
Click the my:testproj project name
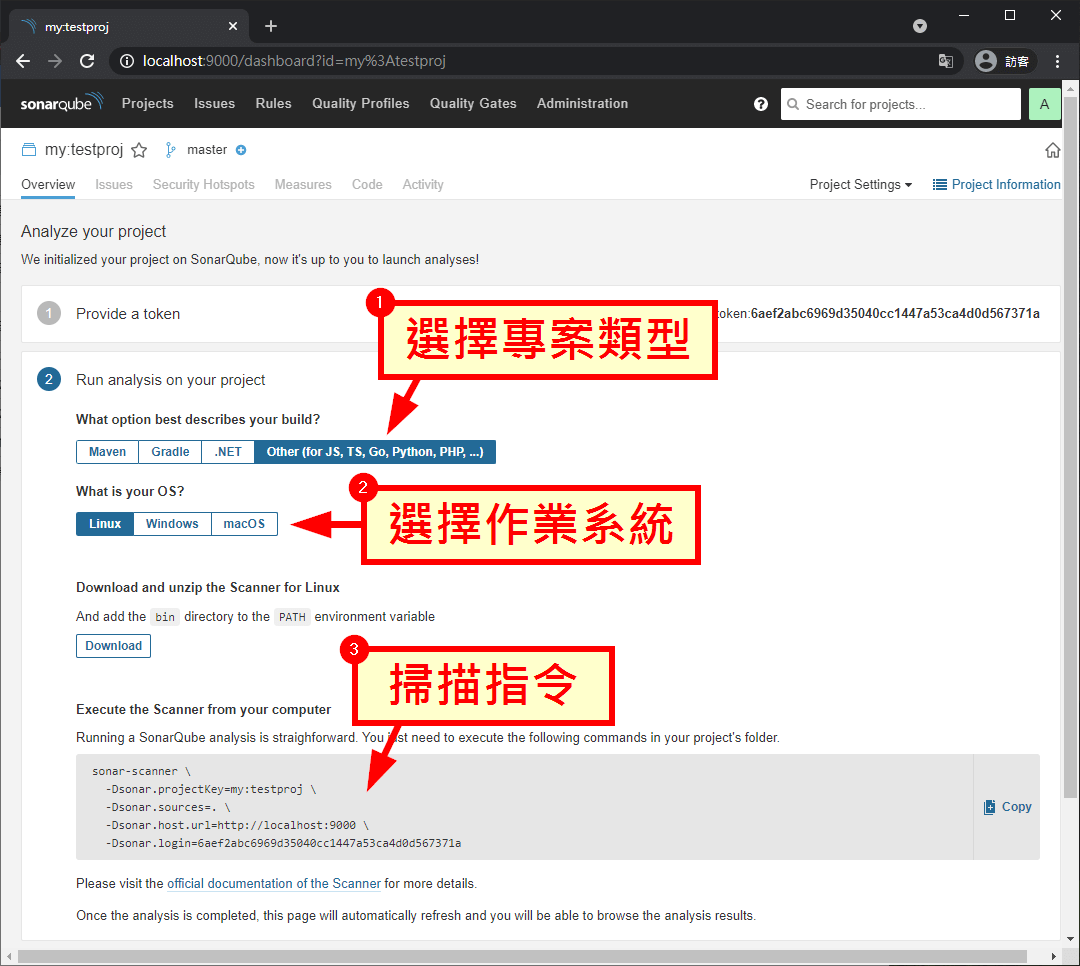(x=83, y=150)
